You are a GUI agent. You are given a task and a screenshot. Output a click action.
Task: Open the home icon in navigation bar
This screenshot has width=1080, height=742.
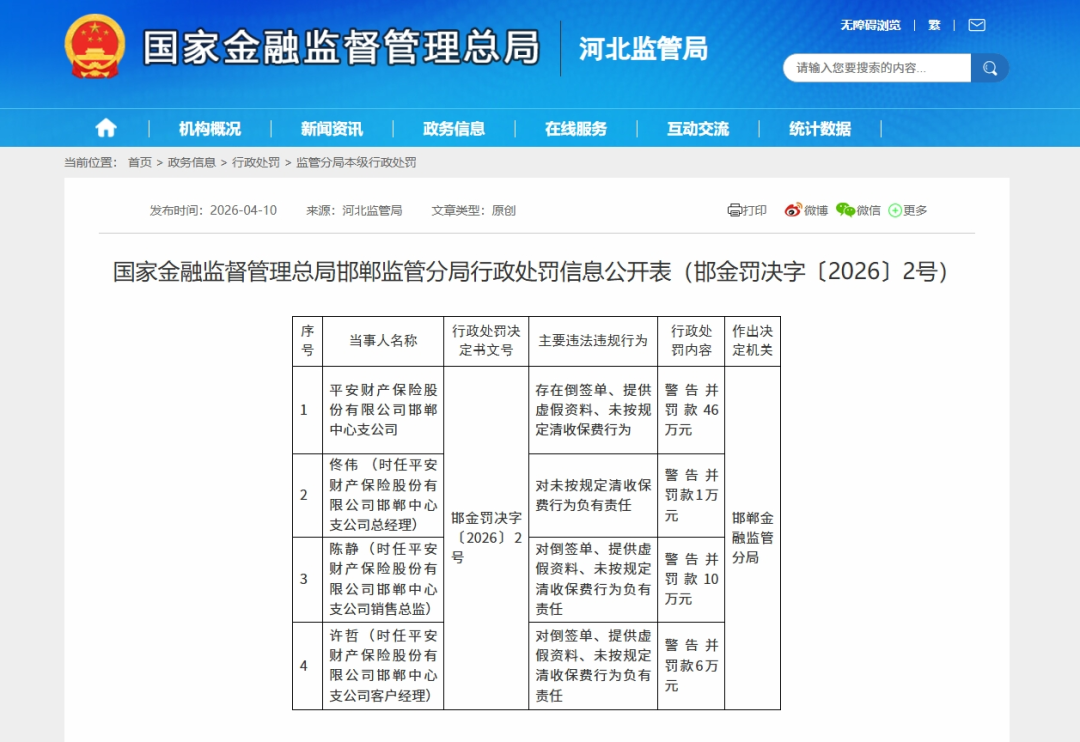click(105, 128)
